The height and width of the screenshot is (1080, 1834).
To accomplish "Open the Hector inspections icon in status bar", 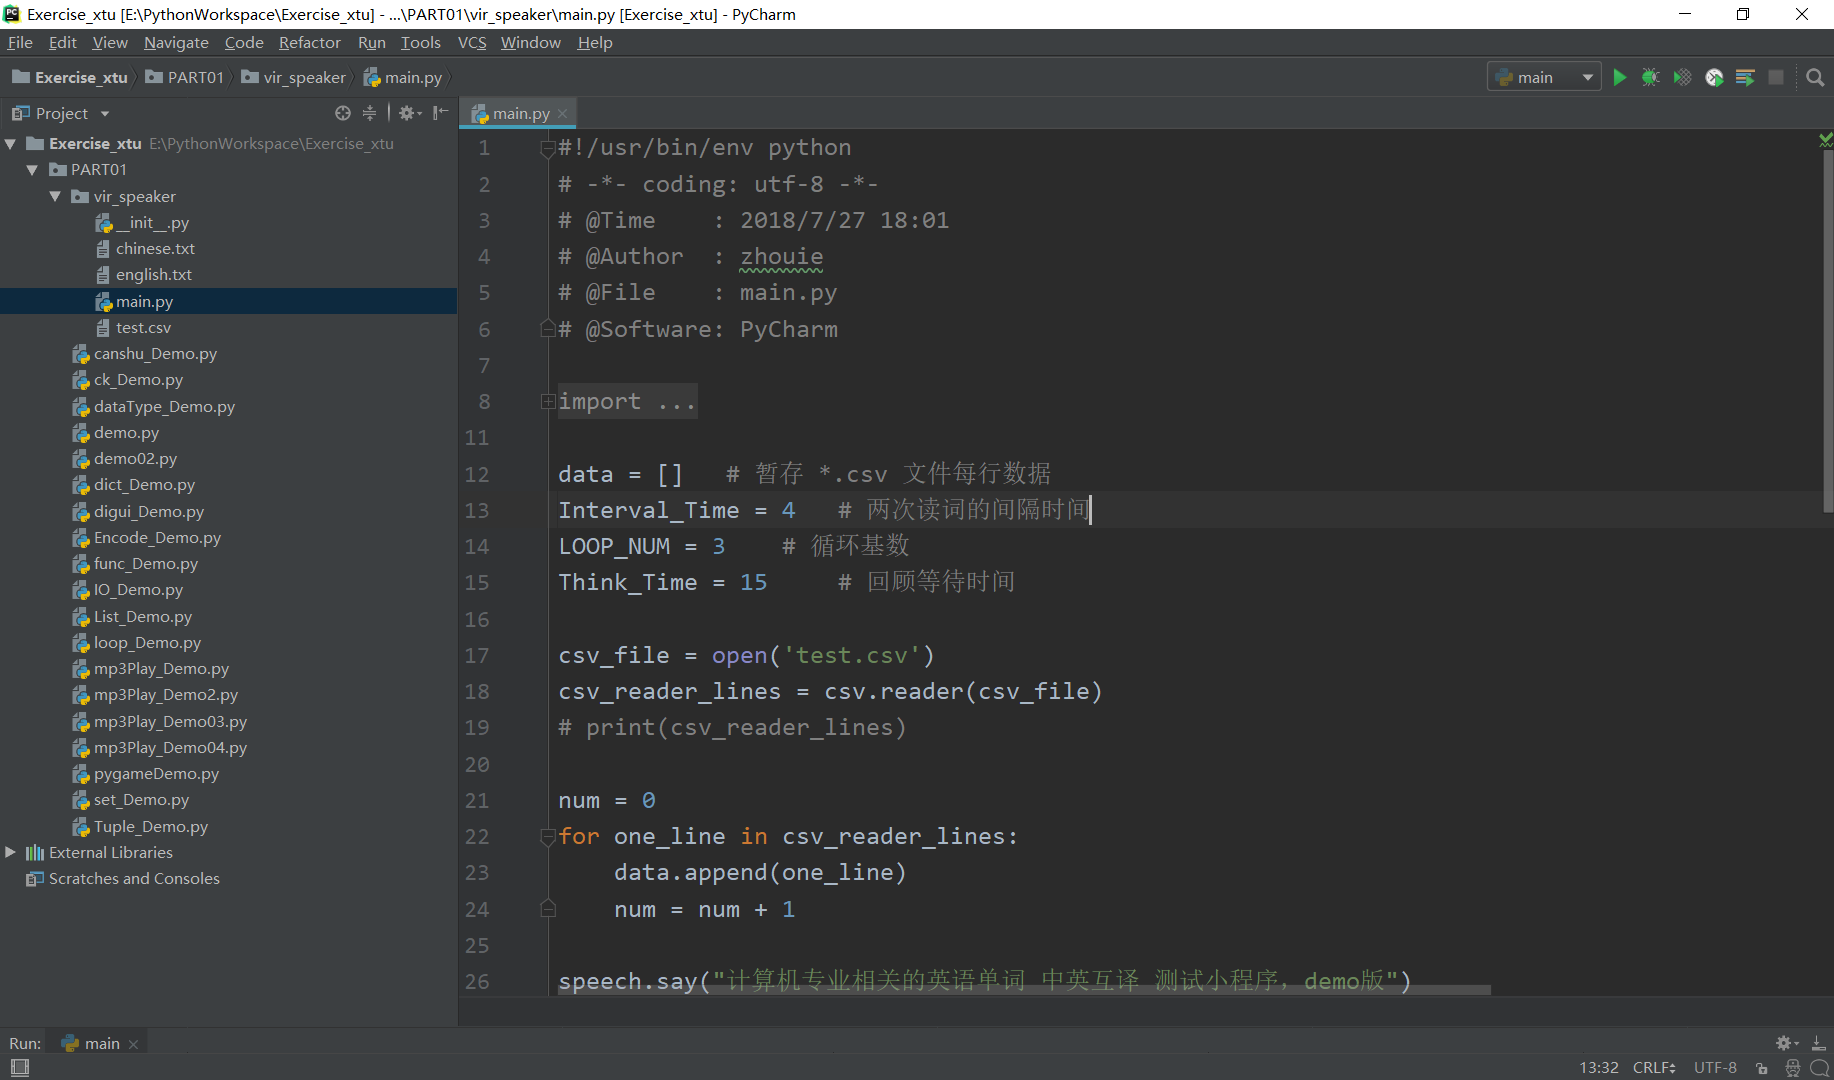I will click(1792, 1068).
